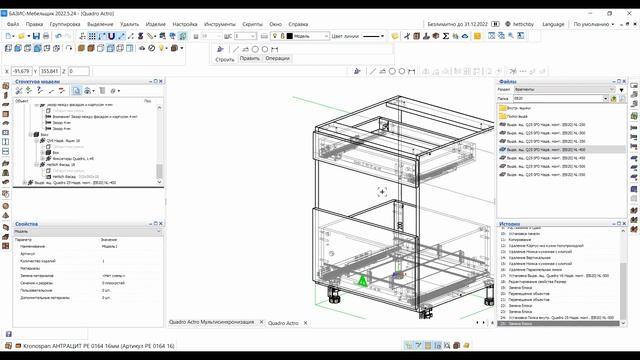Select the Line drawing tool icon

click(x=236, y=49)
